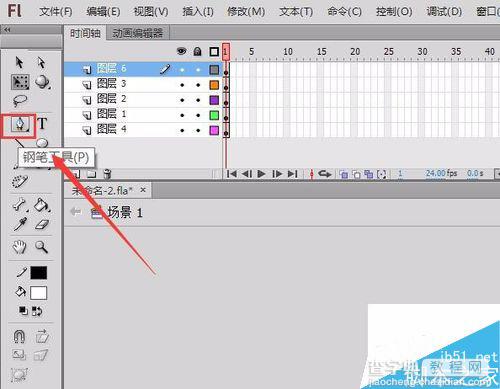Toggle Onion Skin
Image resolution: width=500 pixels, height=389 pixels.
click(x=343, y=174)
